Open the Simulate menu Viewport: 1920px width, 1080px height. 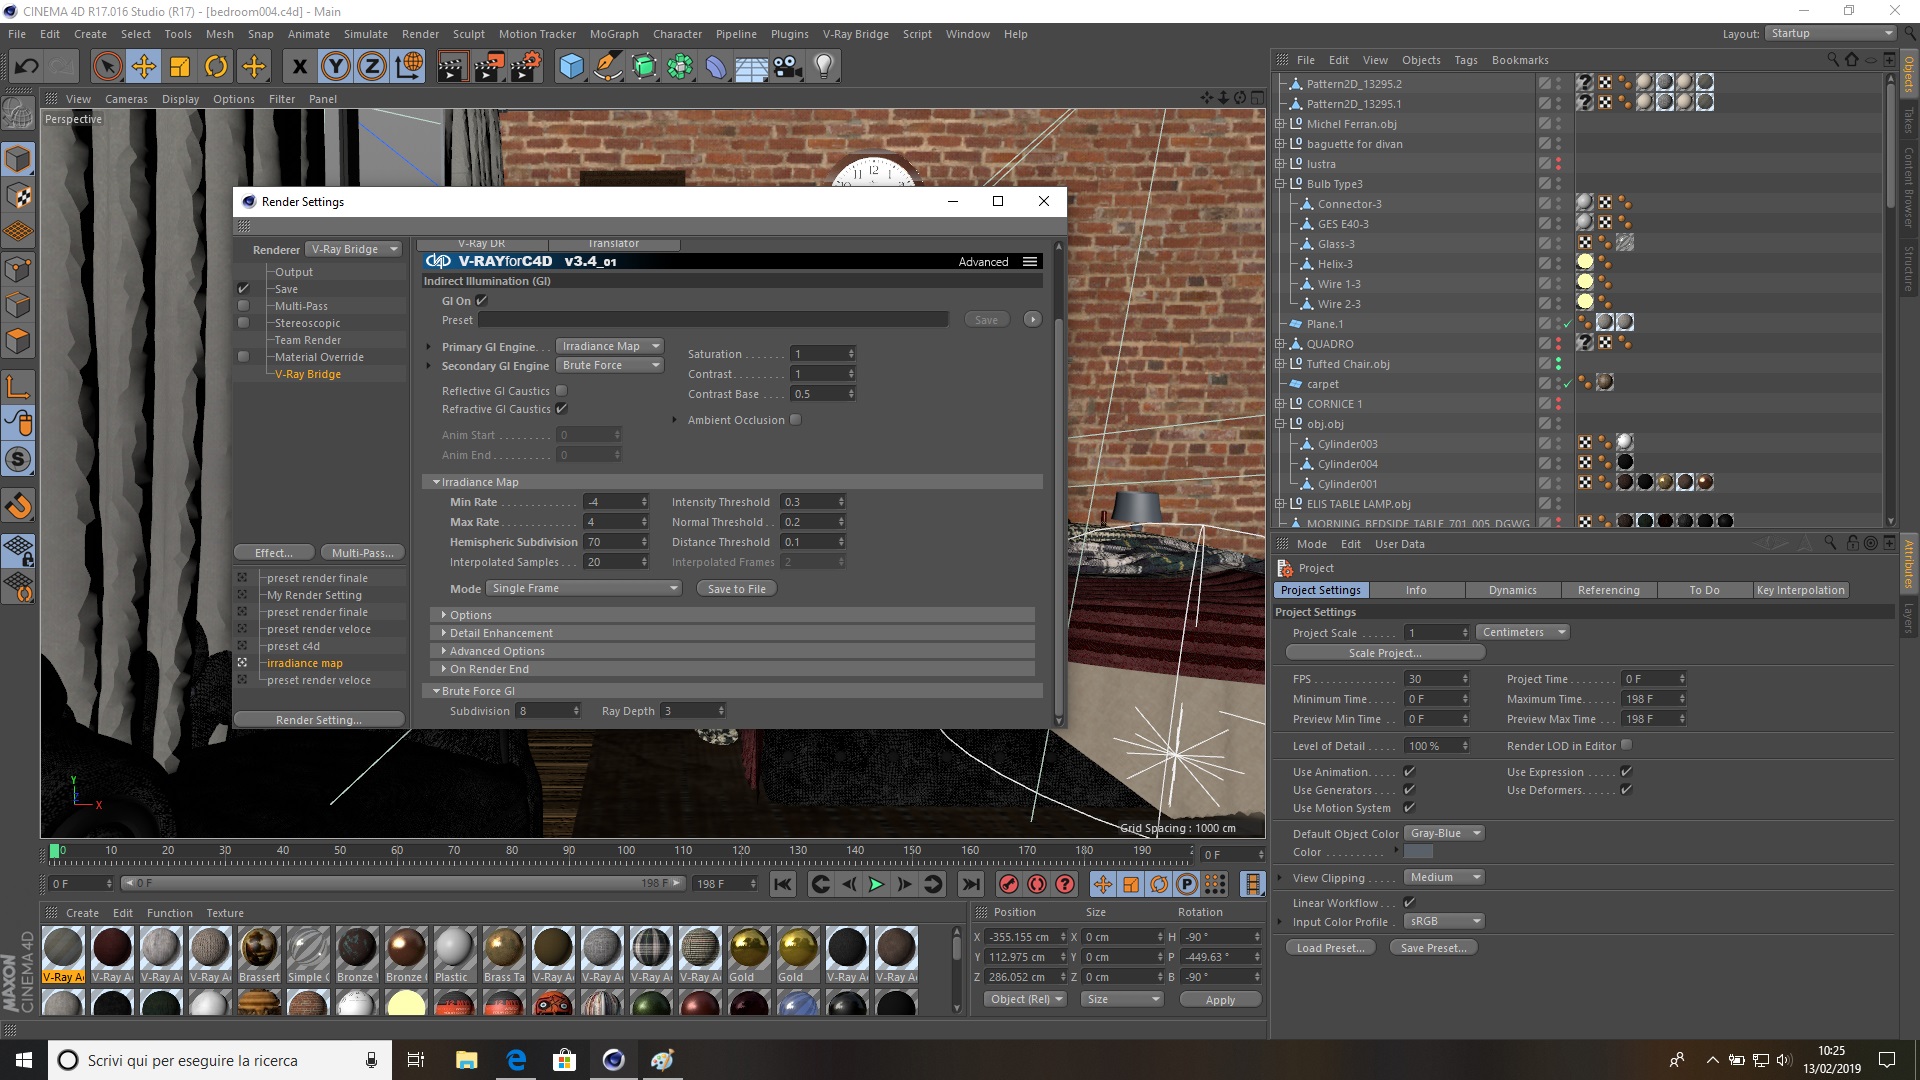[365, 34]
